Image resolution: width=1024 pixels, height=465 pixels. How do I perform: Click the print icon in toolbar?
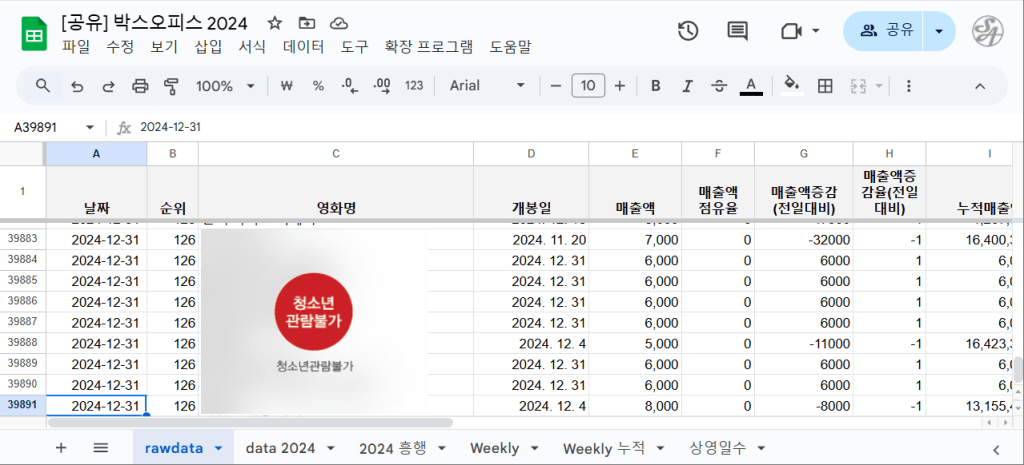pos(140,86)
